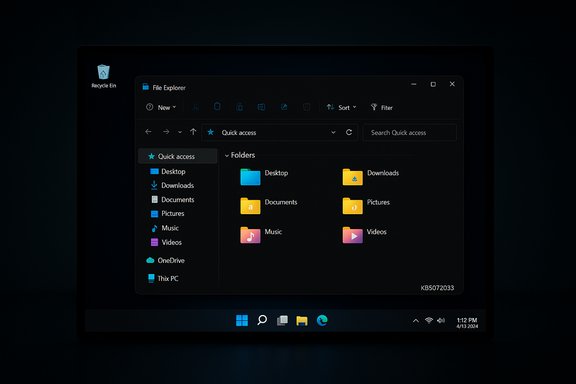Screen dimensions: 576x384
Task: Select Downloads in the sidebar
Action: (173, 186)
